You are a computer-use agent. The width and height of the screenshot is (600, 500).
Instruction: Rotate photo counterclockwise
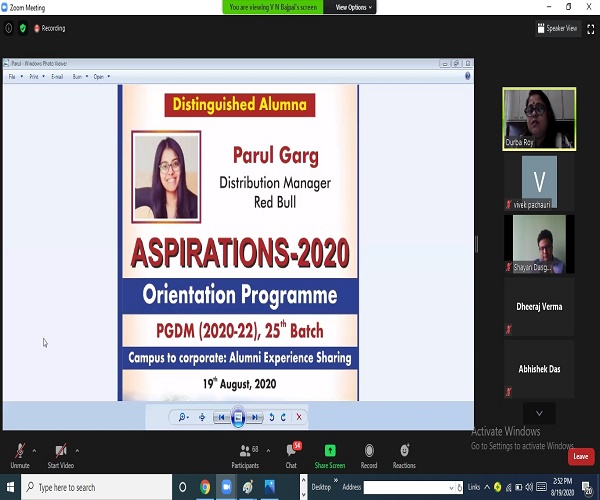point(272,417)
